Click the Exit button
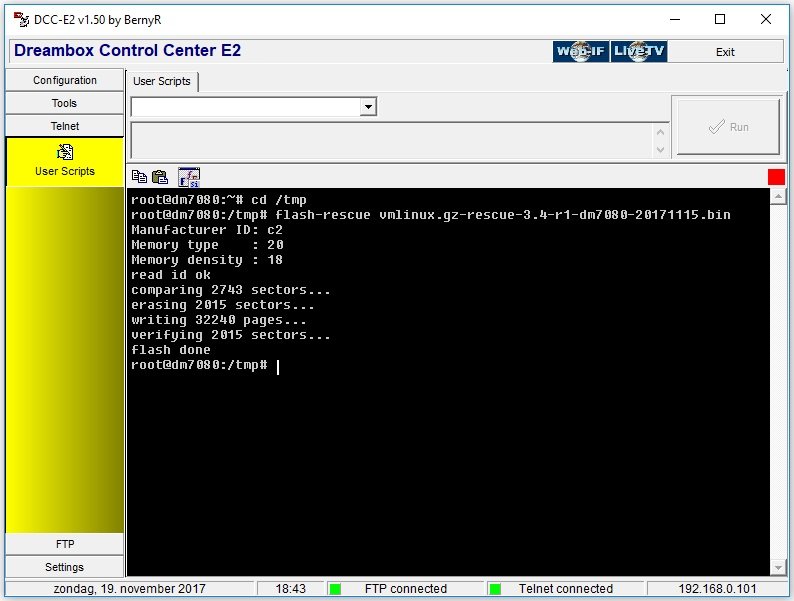This screenshot has width=794, height=601. click(x=725, y=52)
